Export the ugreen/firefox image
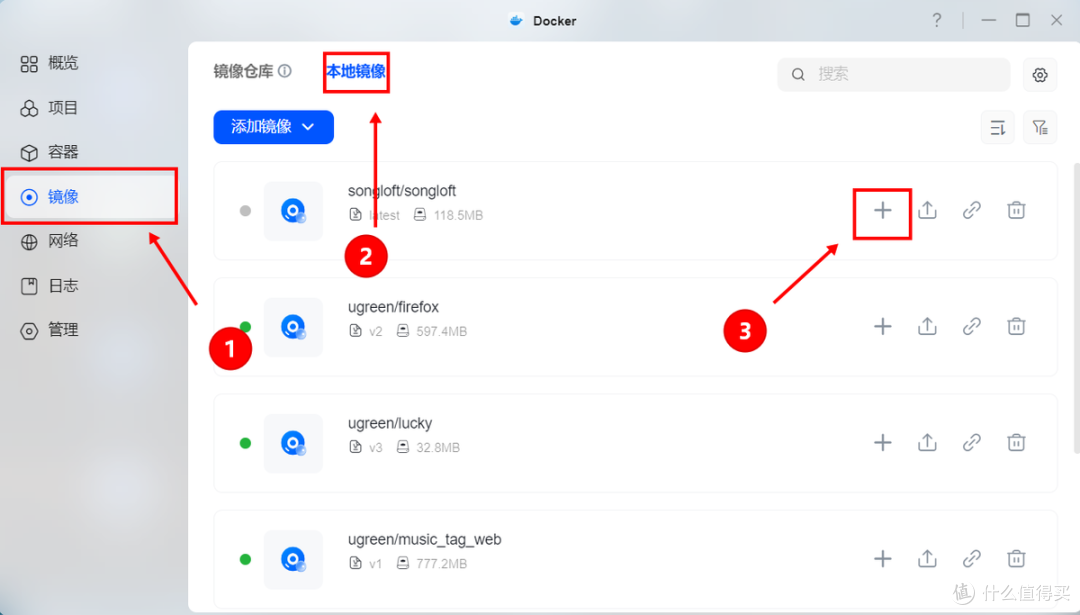Viewport: 1080px width, 615px height. tap(927, 326)
